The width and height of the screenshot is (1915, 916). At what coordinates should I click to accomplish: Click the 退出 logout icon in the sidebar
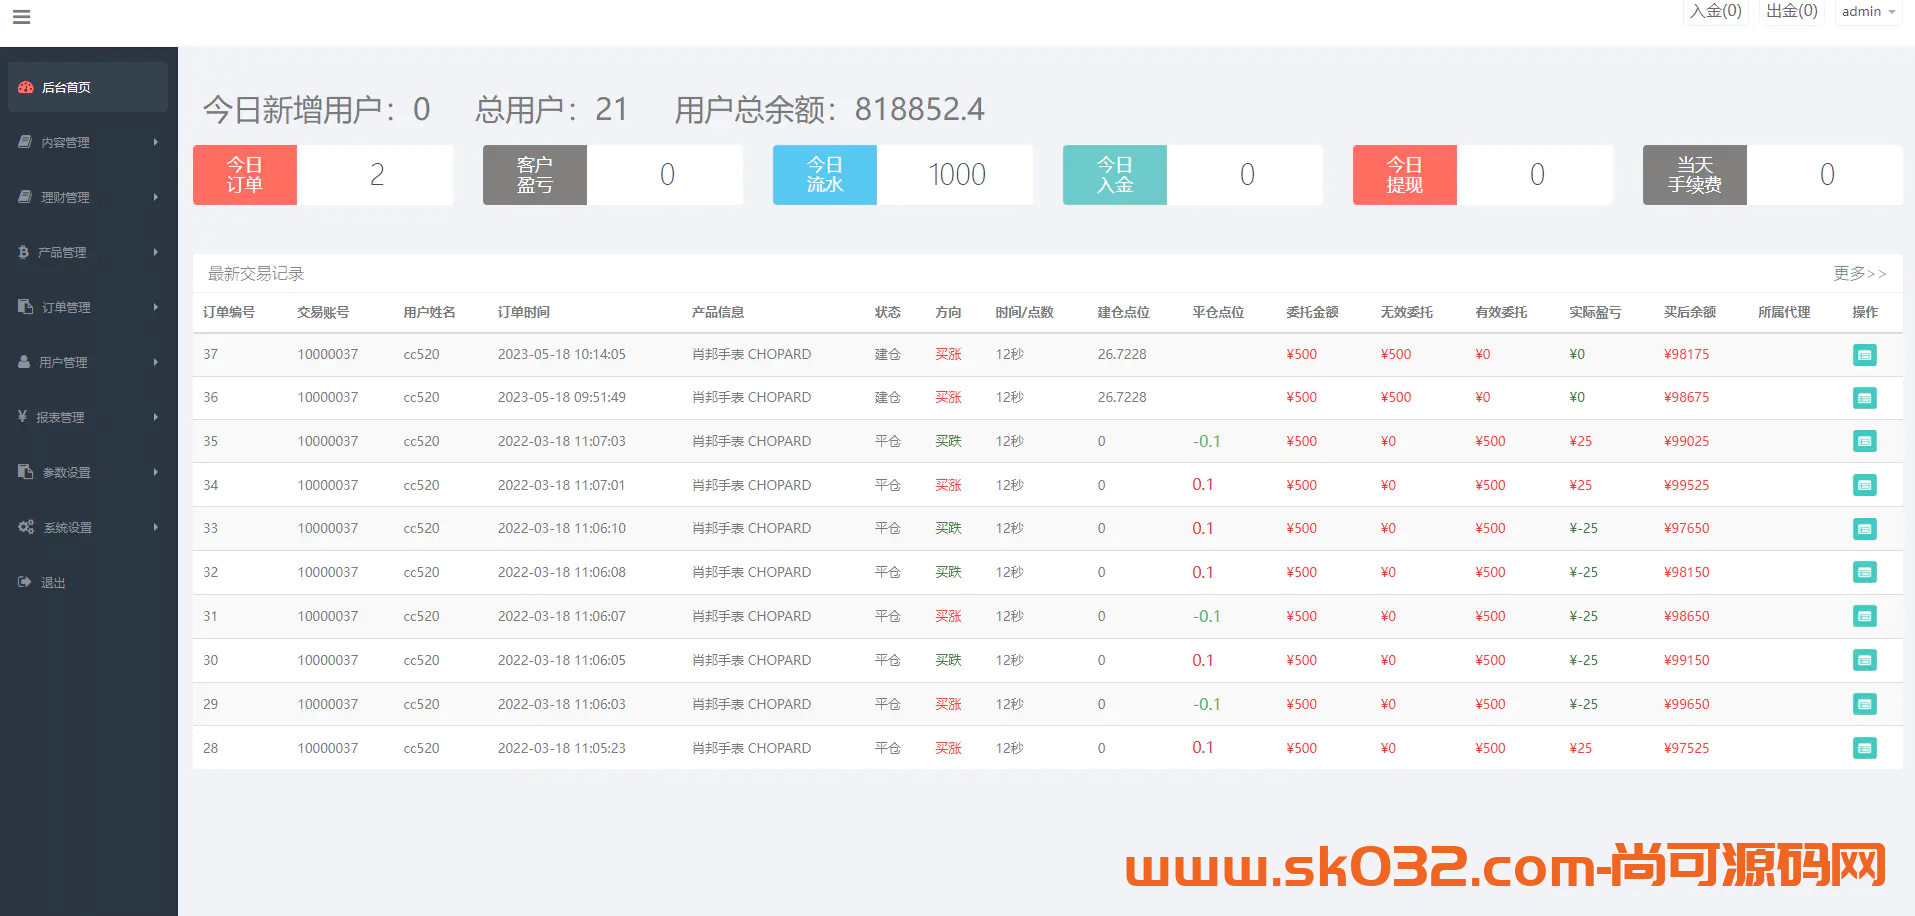(25, 582)
